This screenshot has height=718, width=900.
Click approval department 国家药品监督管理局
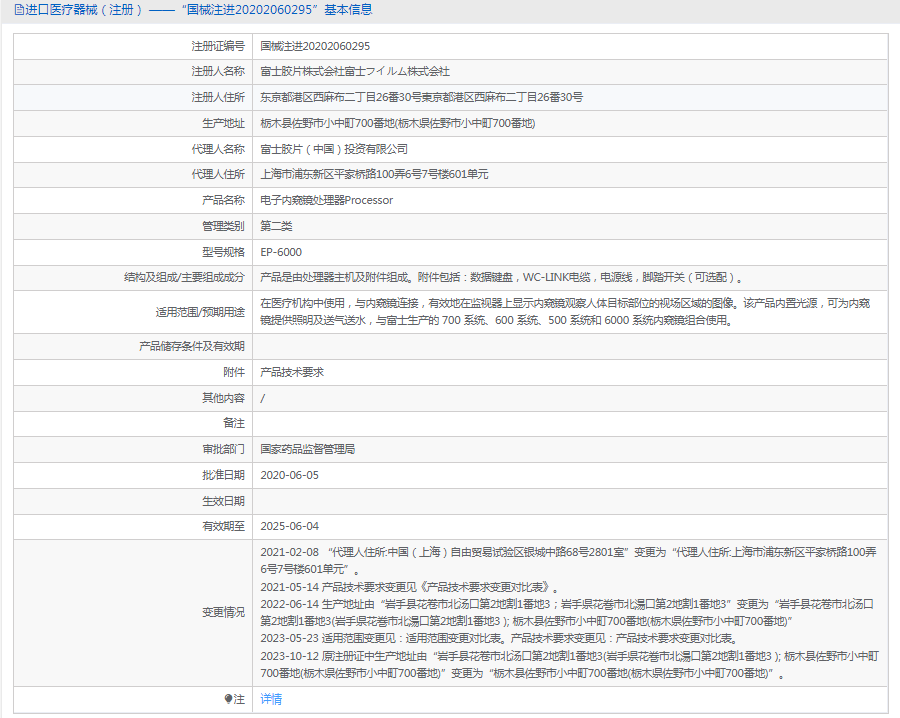click(x=308, y=449)
